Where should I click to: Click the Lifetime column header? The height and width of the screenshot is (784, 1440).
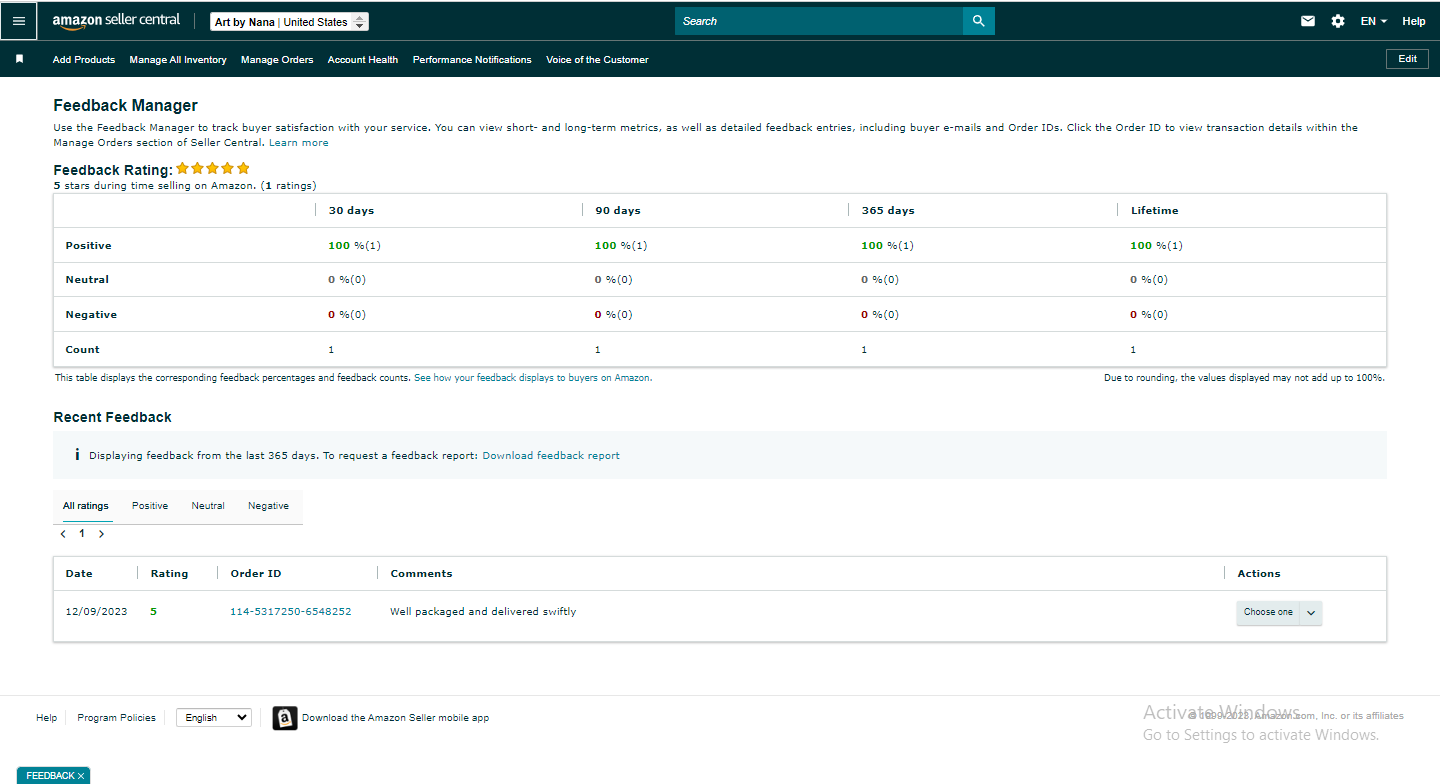pos(1155,211)
